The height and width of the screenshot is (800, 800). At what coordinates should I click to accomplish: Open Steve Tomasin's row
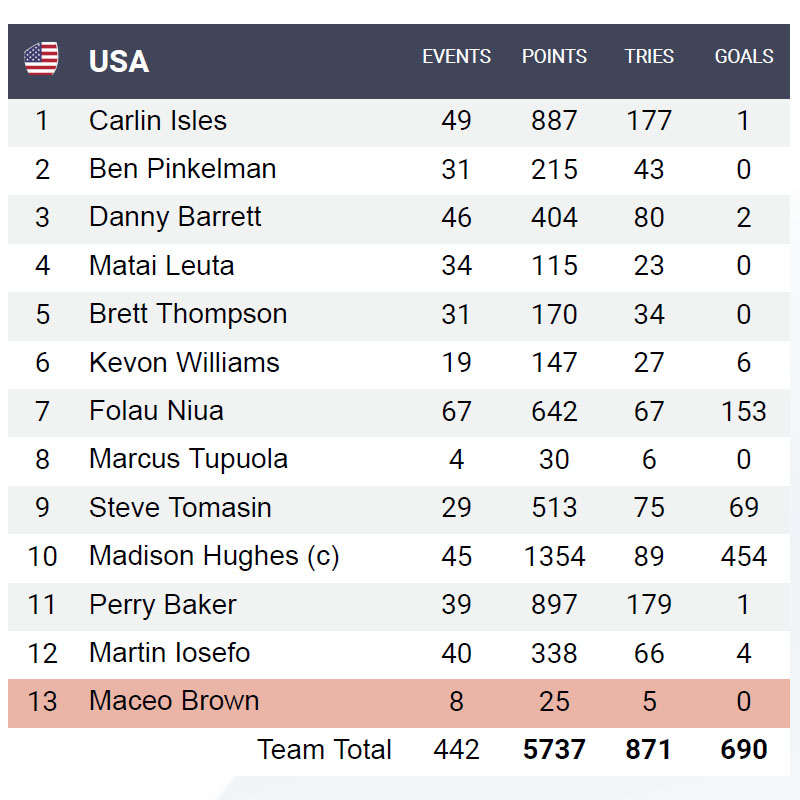coord(180,508)
